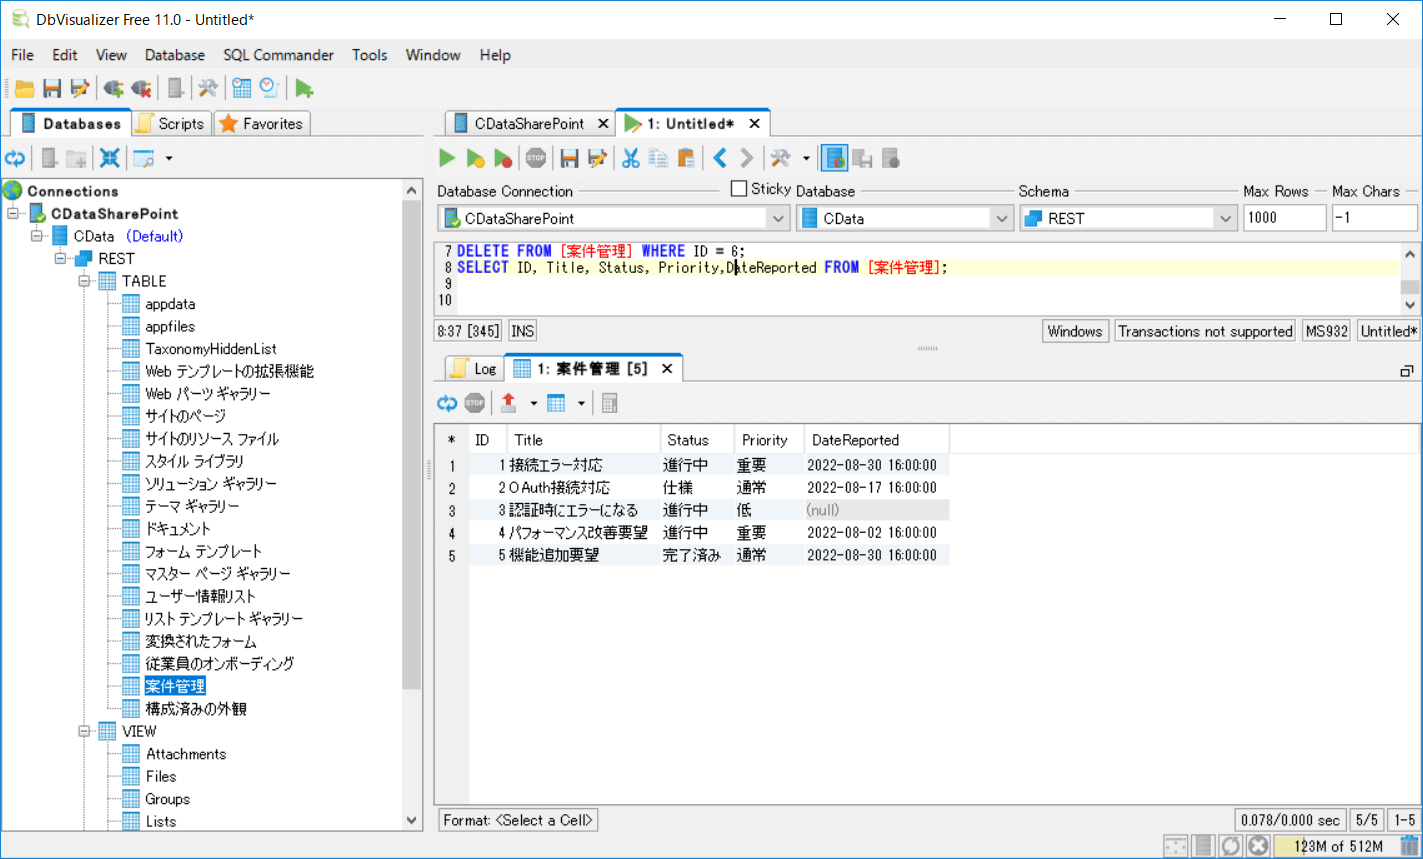Click the scissors Cut icon in editor toolbar

tap(630, 158)
